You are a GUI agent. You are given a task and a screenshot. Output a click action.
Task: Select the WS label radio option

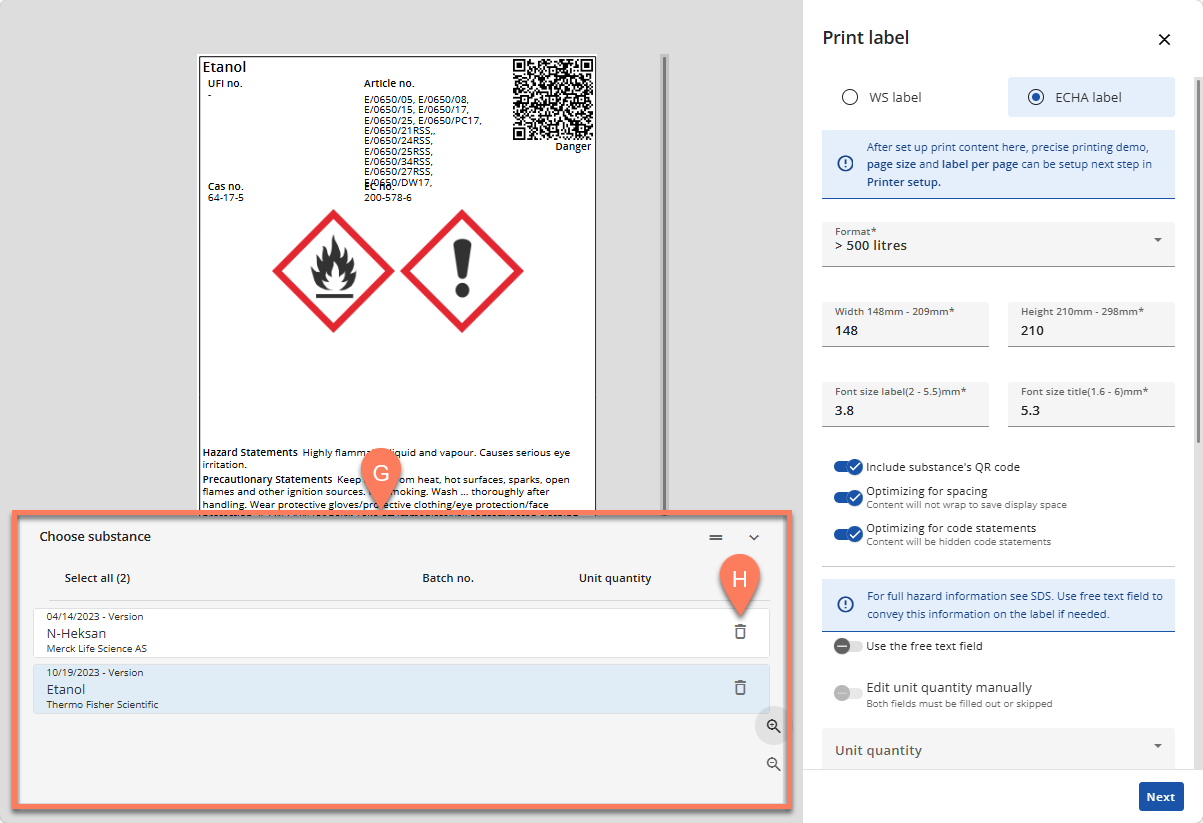pos(850,98)
